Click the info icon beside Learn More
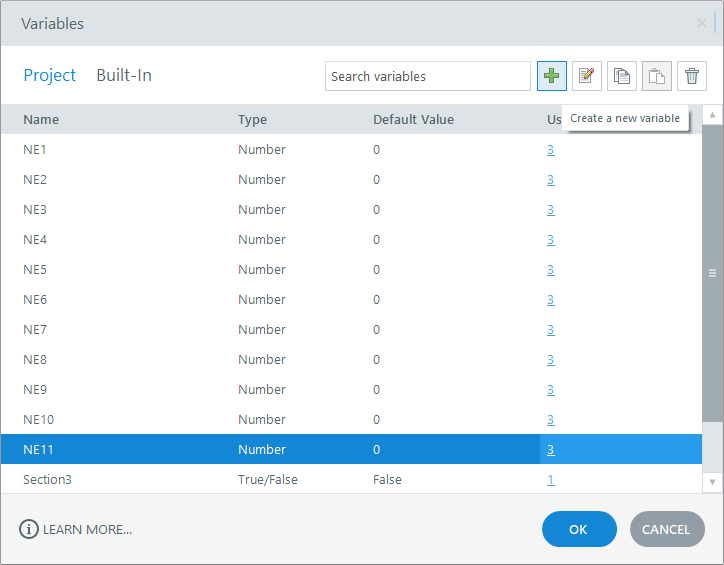This screenshot has height=565, width=724. (29, 529)
